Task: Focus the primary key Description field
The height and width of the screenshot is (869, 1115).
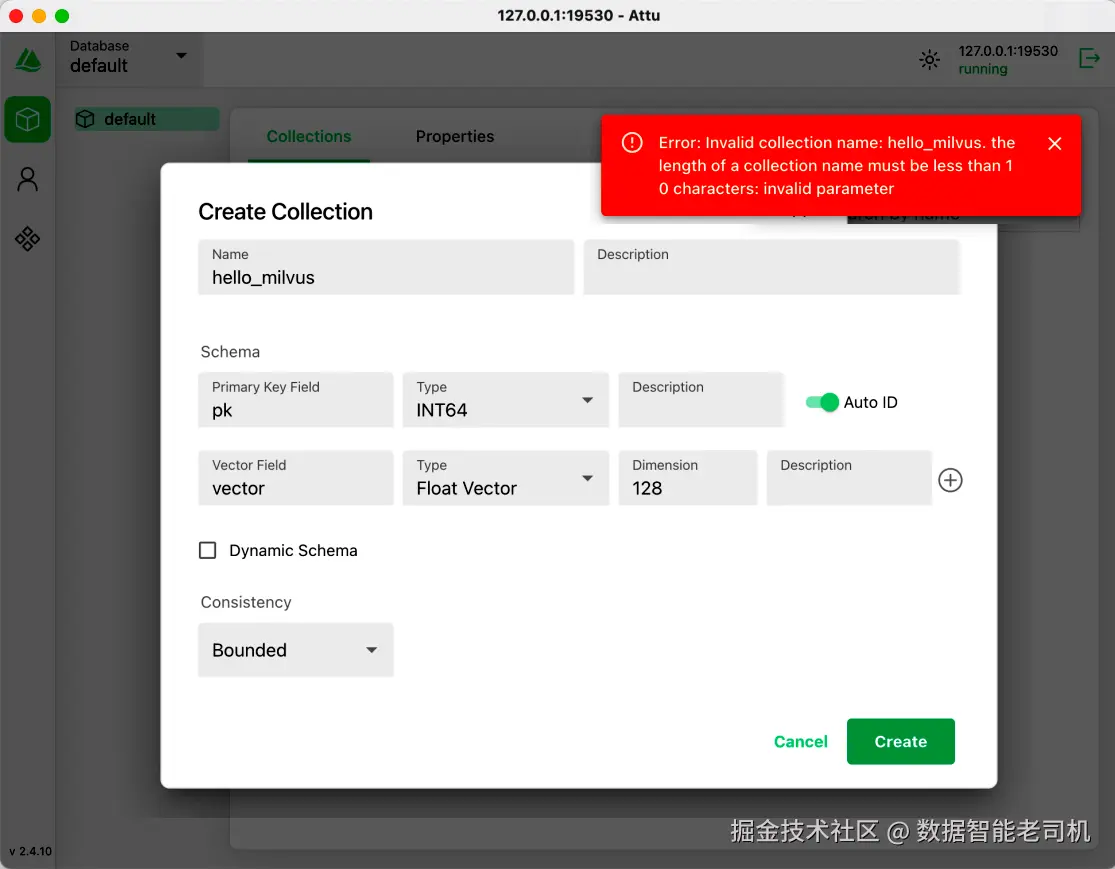Action: [700, 400]
